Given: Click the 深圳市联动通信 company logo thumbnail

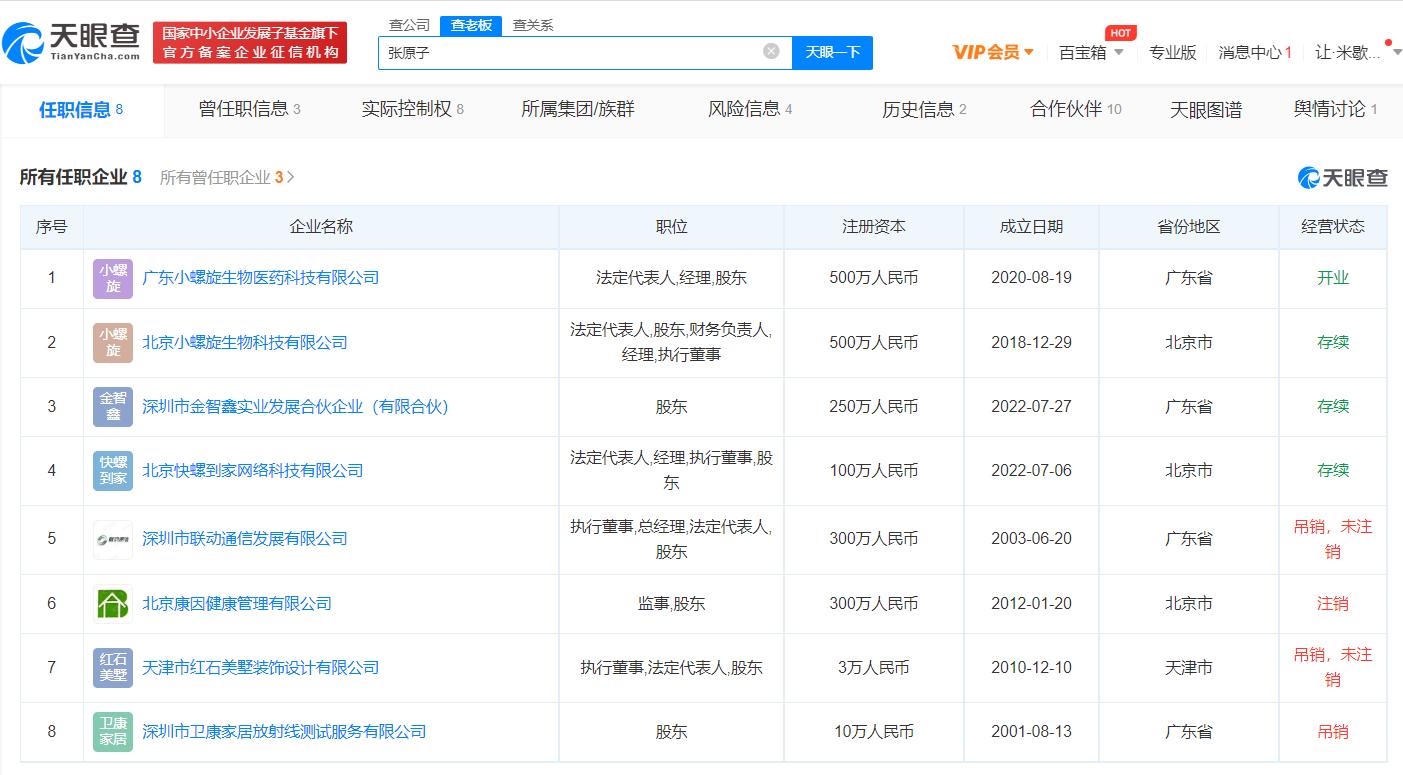Looking at the screenshot, I should coord(113,539).
